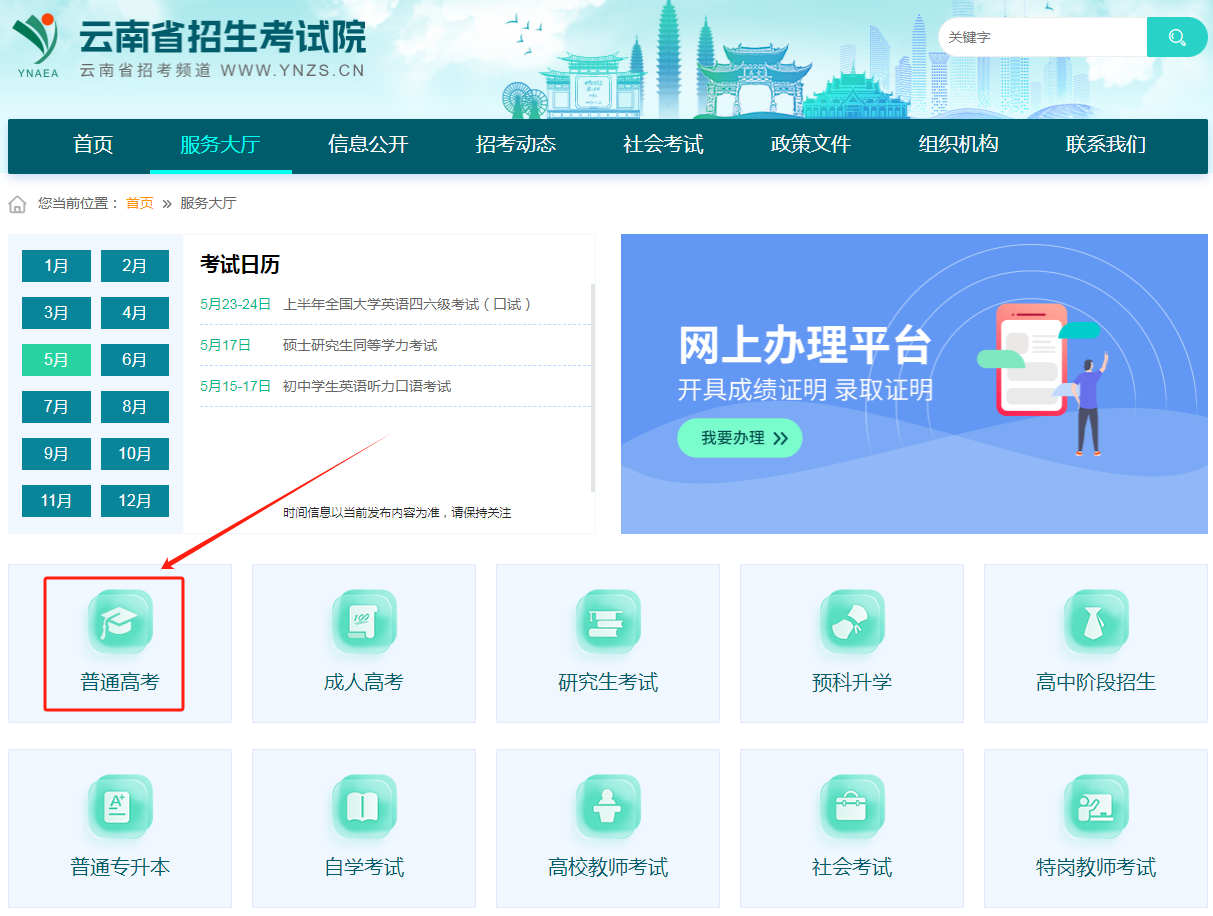The height and width of the screenshot is (916, 1213).
Task: Select 1月 in exam calendar
Action: tap(56, 266)
